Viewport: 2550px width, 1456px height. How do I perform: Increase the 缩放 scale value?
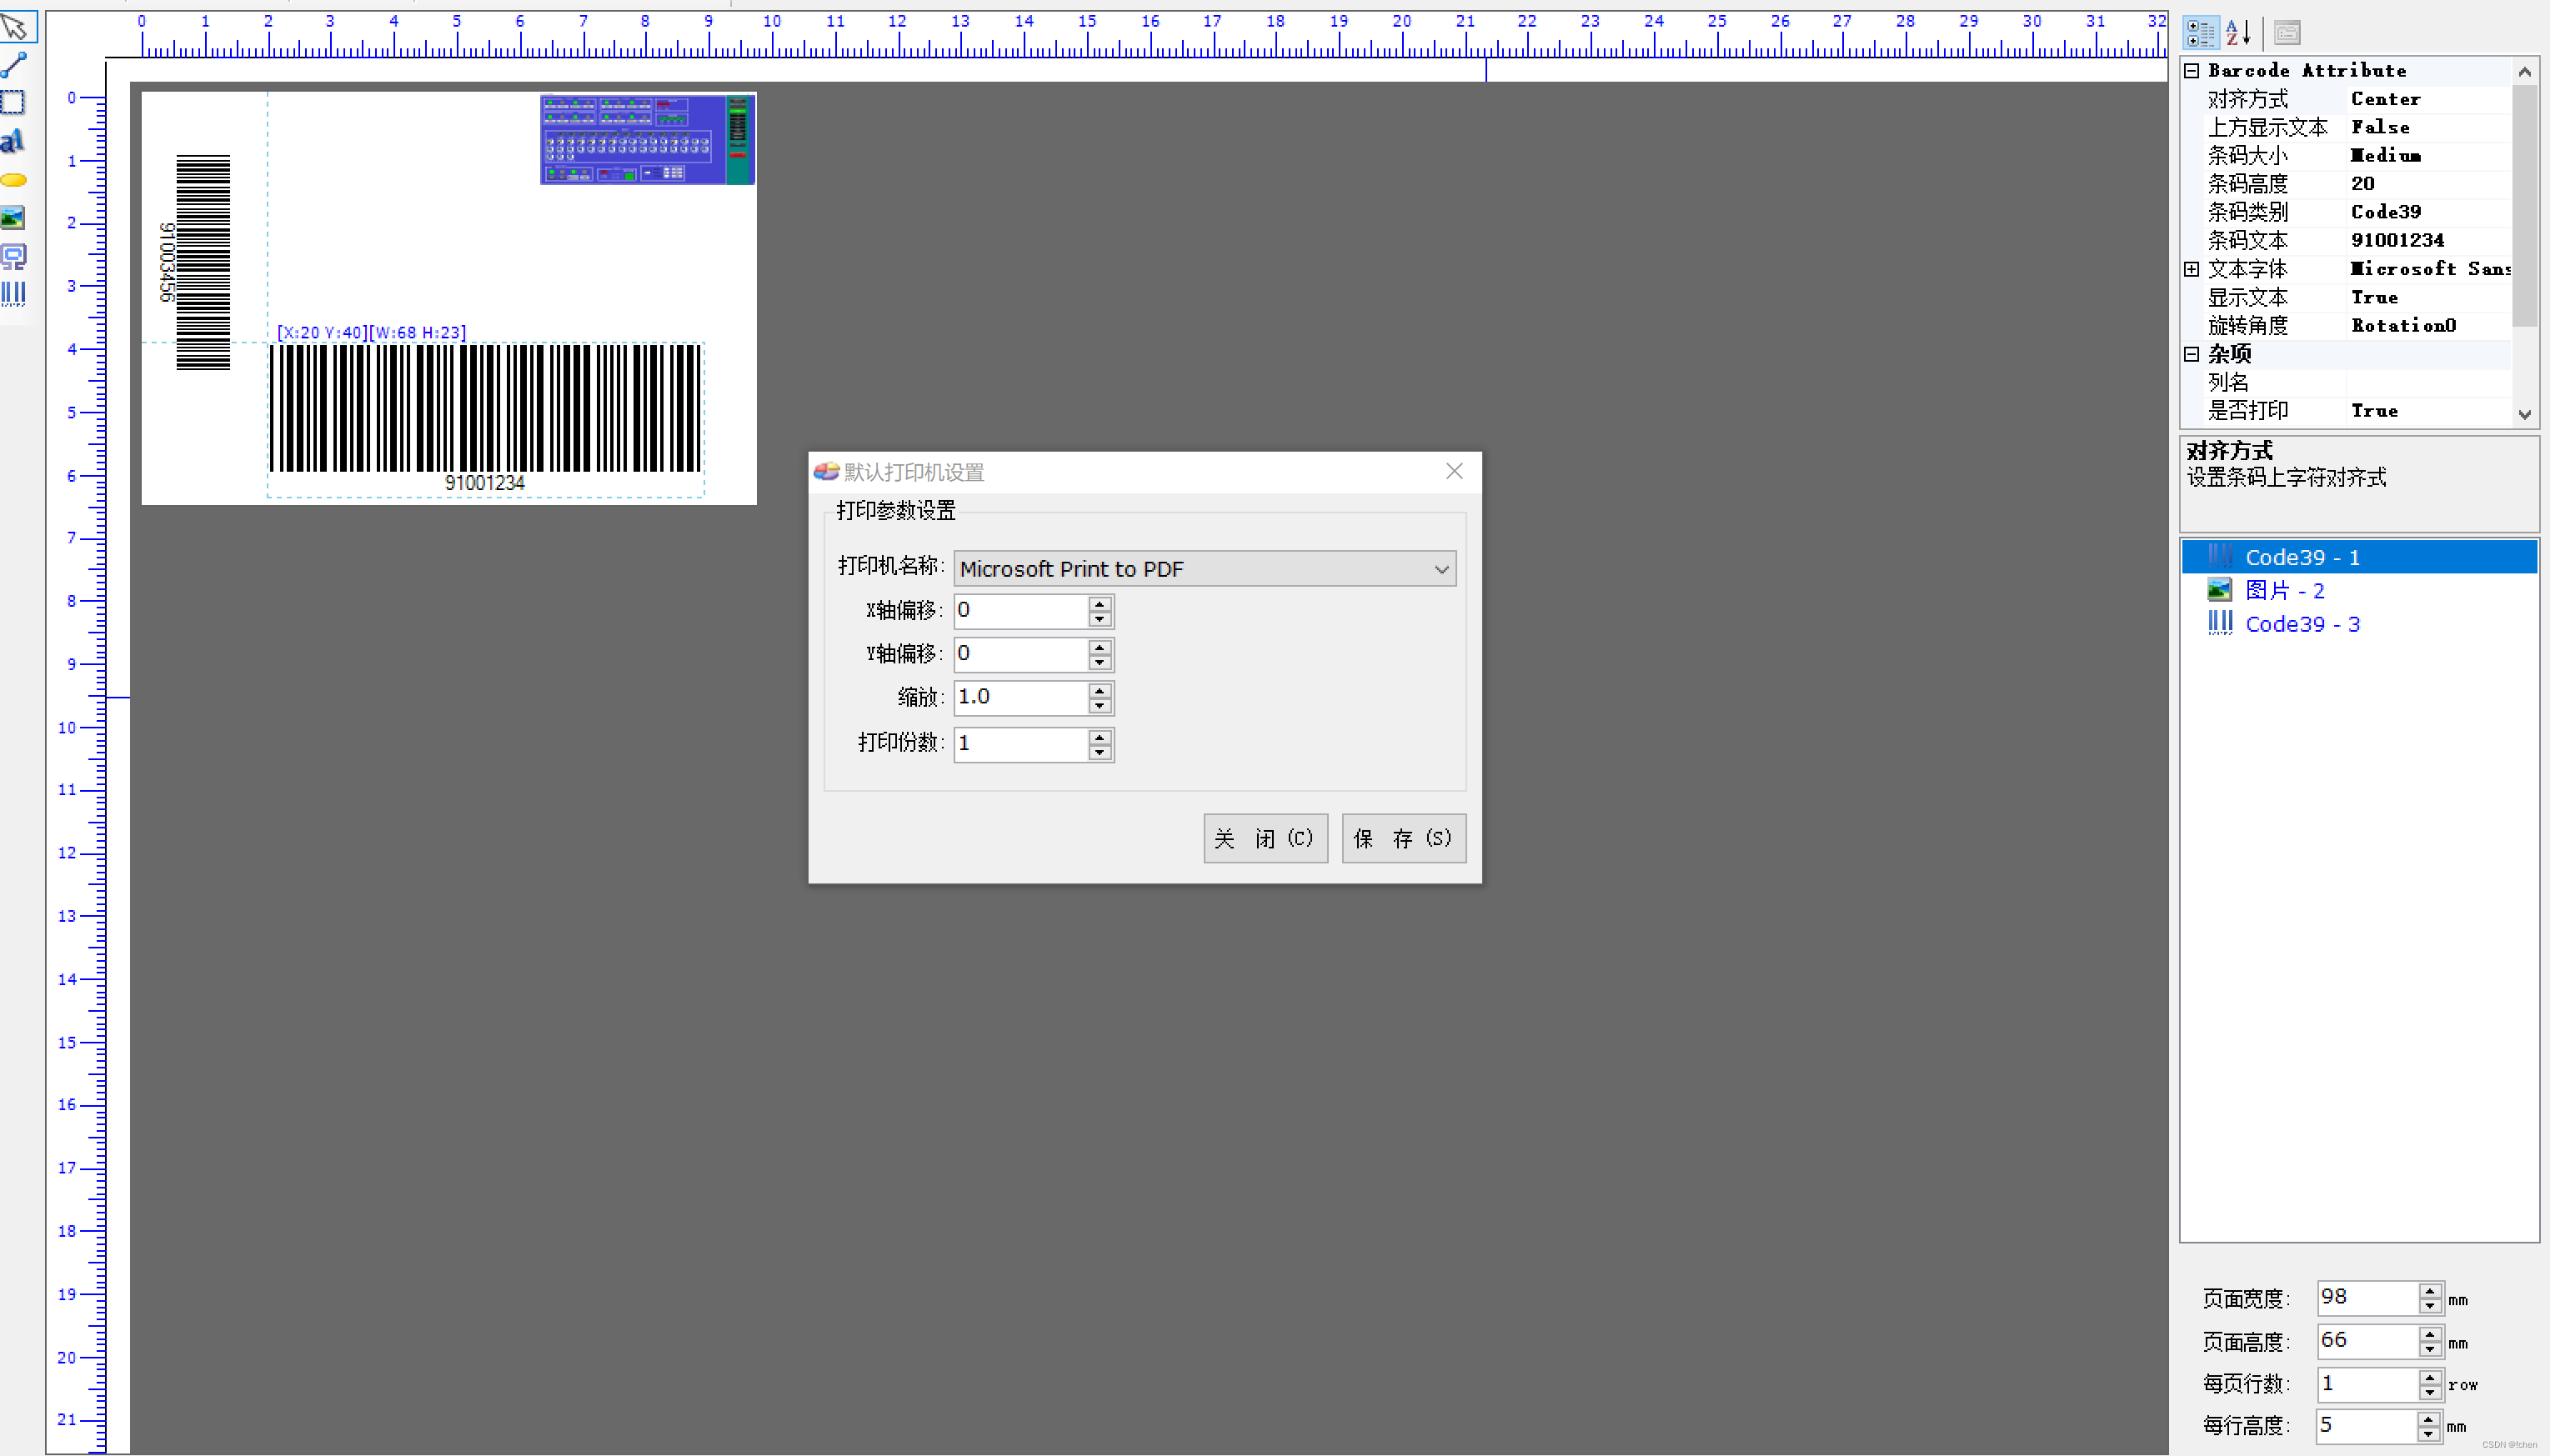point(1100,691)
